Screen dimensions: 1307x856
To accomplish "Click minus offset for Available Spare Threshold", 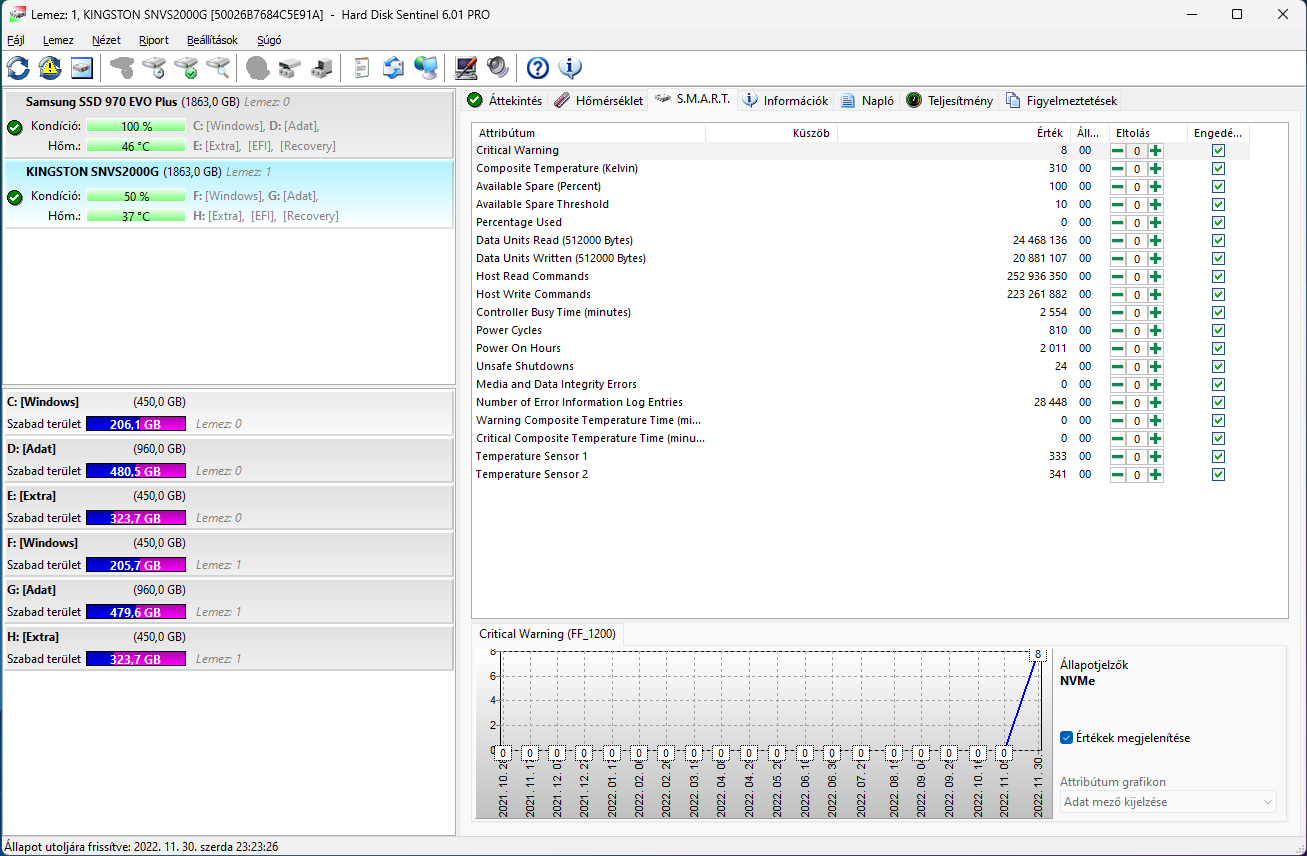I will 1118,204.
